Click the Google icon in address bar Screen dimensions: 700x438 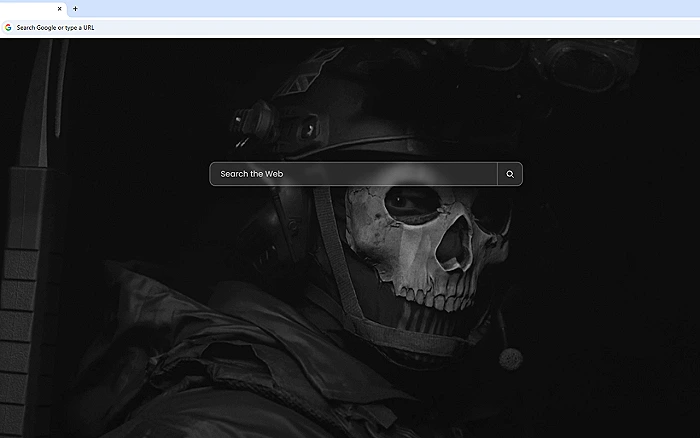pyautogui.click(x=8, y=28)
